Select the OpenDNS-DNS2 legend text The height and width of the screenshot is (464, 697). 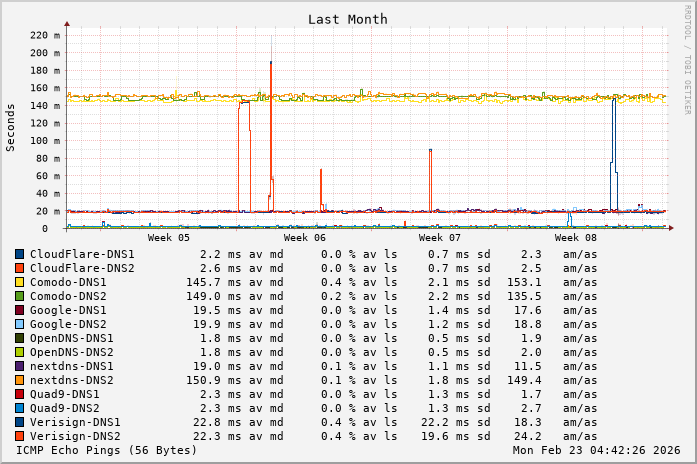[71, 353]
